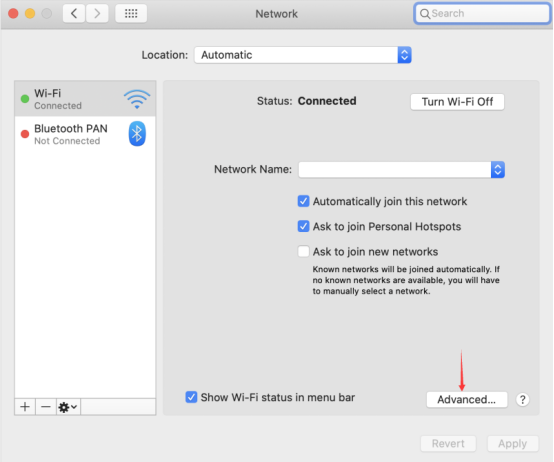Toggle Ask to join Personal Hotspots
Screen dimensions: 554x462
tap(303, 226)
